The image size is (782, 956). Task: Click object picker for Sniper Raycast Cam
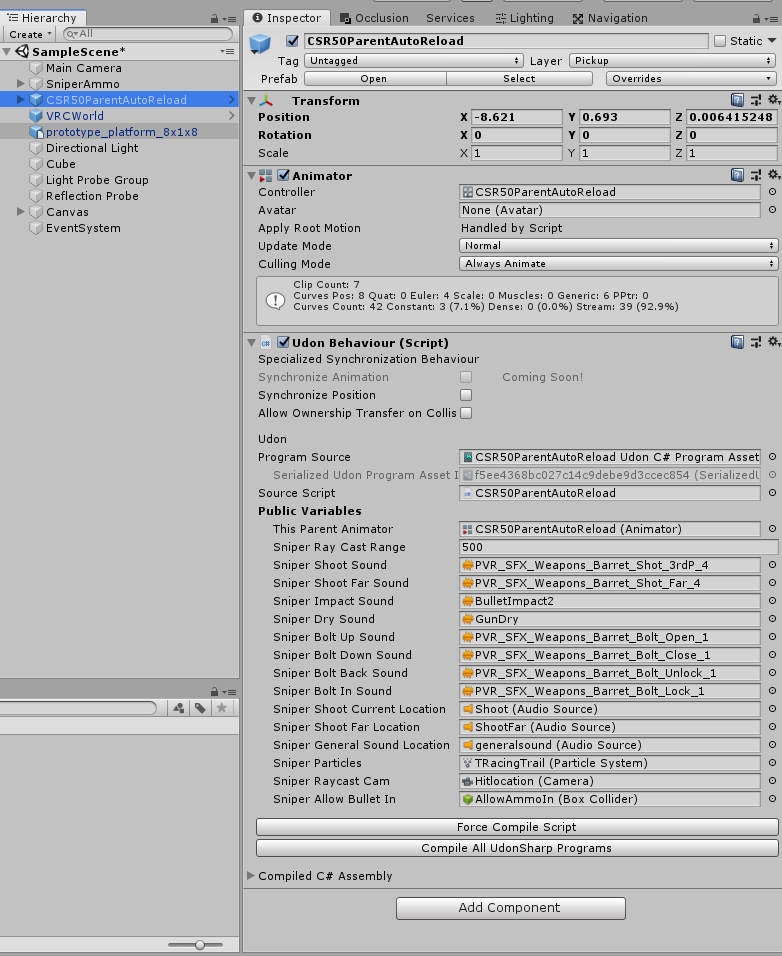coord(772,781)
